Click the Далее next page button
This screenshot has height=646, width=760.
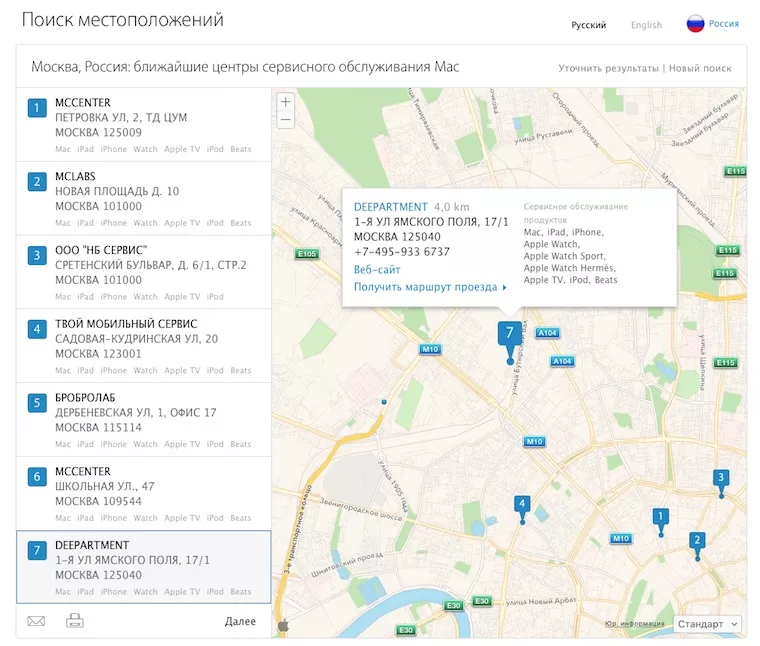[240, 621]
